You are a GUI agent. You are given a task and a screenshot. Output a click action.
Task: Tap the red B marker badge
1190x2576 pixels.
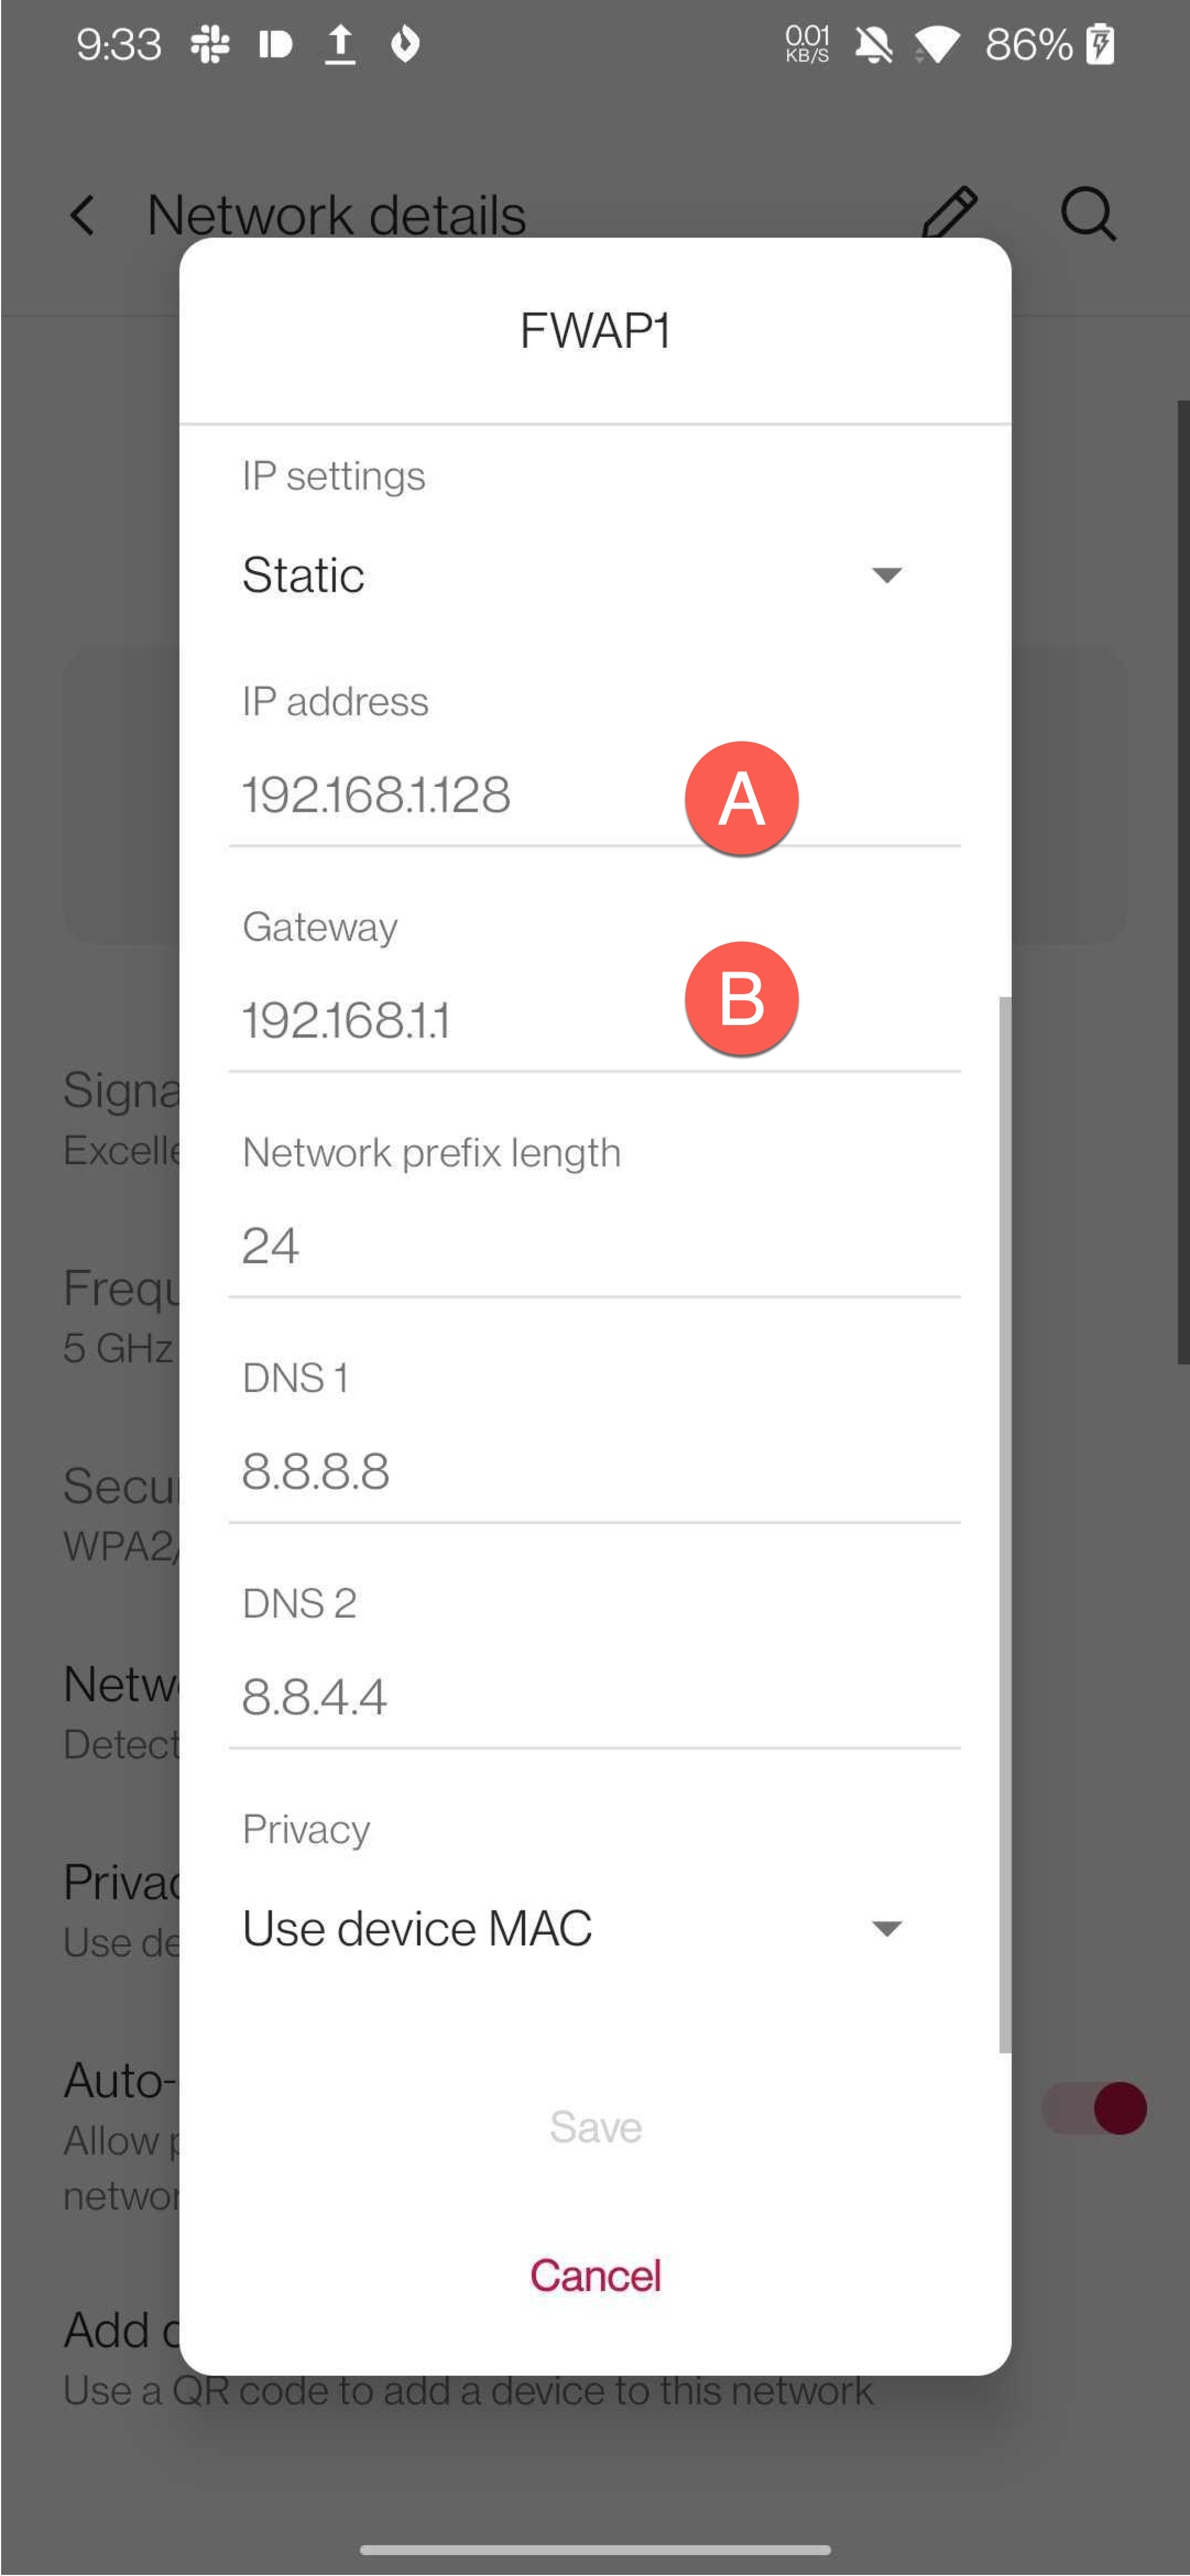coord(741,998)
